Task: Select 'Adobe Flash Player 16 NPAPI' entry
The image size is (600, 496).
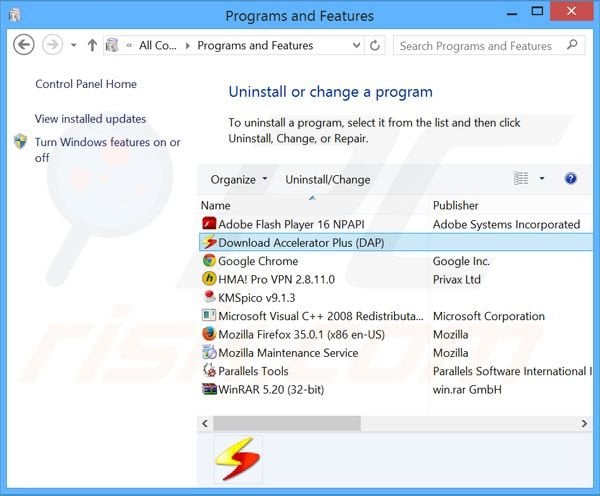Action: click(x=291, y=224)
